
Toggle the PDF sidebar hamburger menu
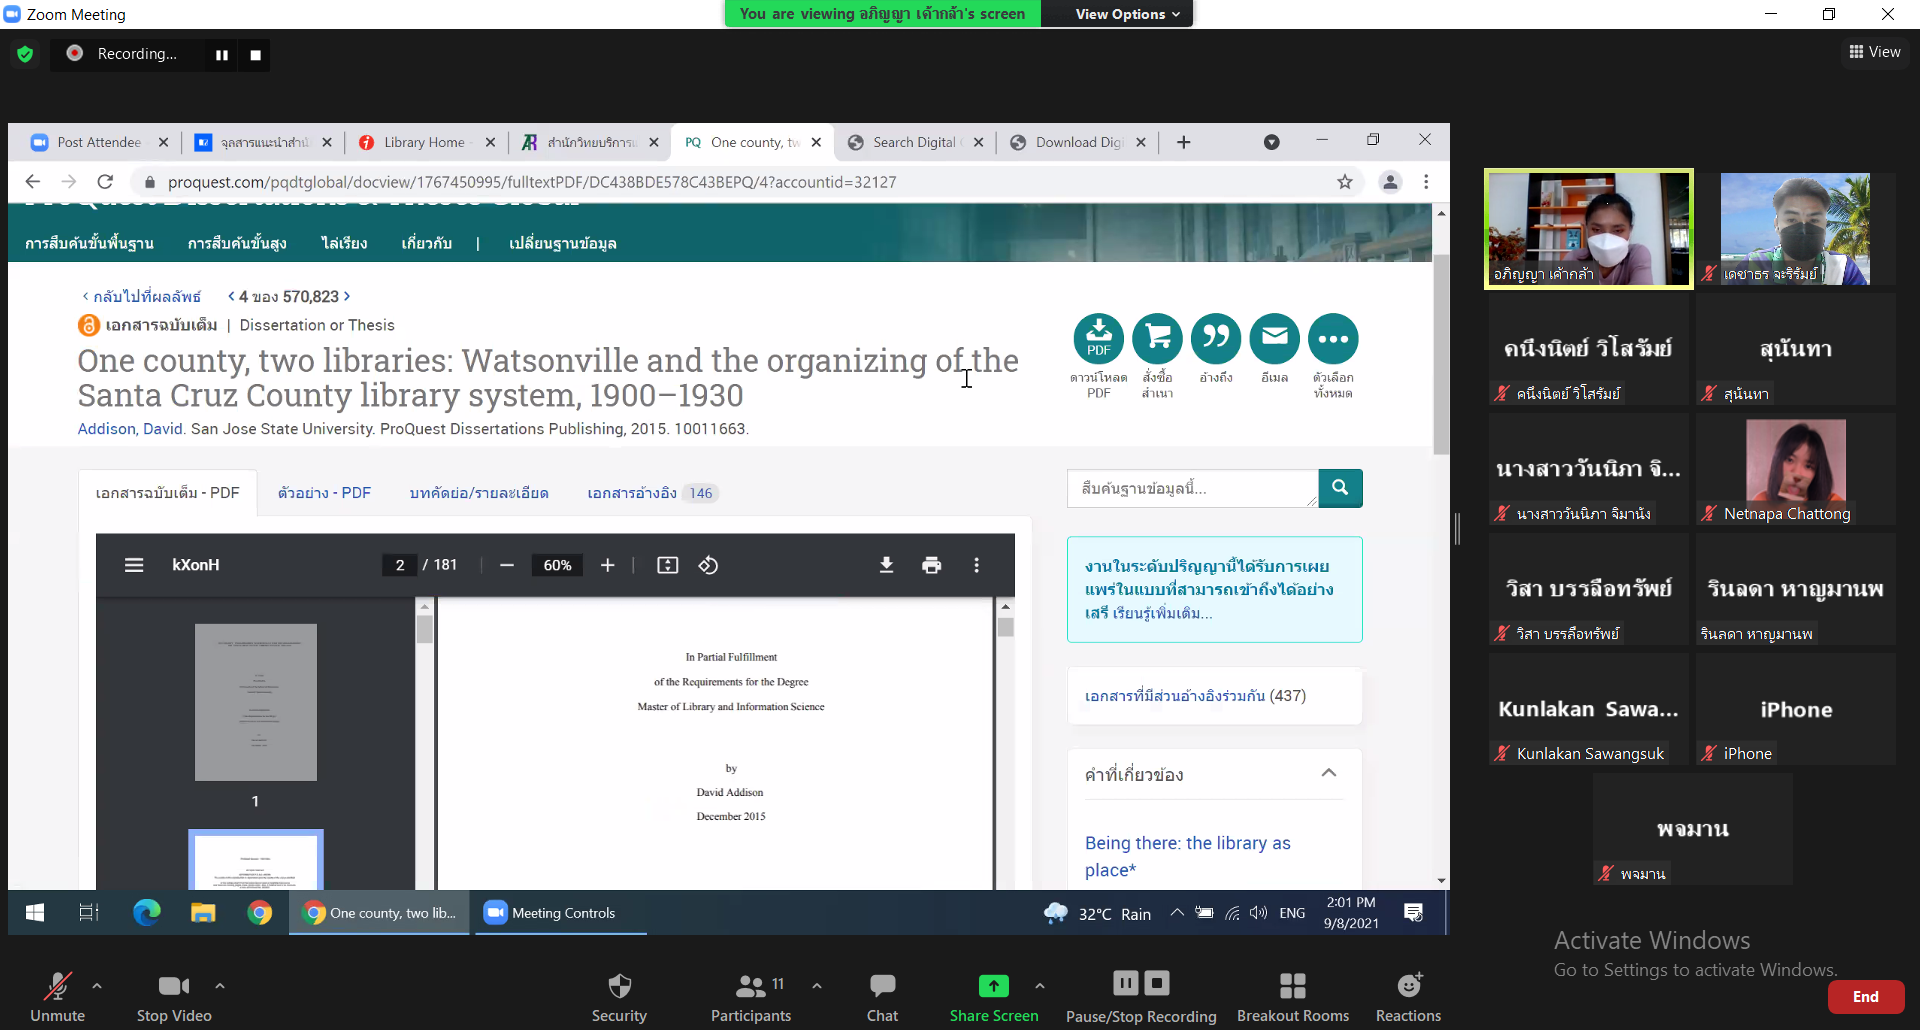click(134, 566)
